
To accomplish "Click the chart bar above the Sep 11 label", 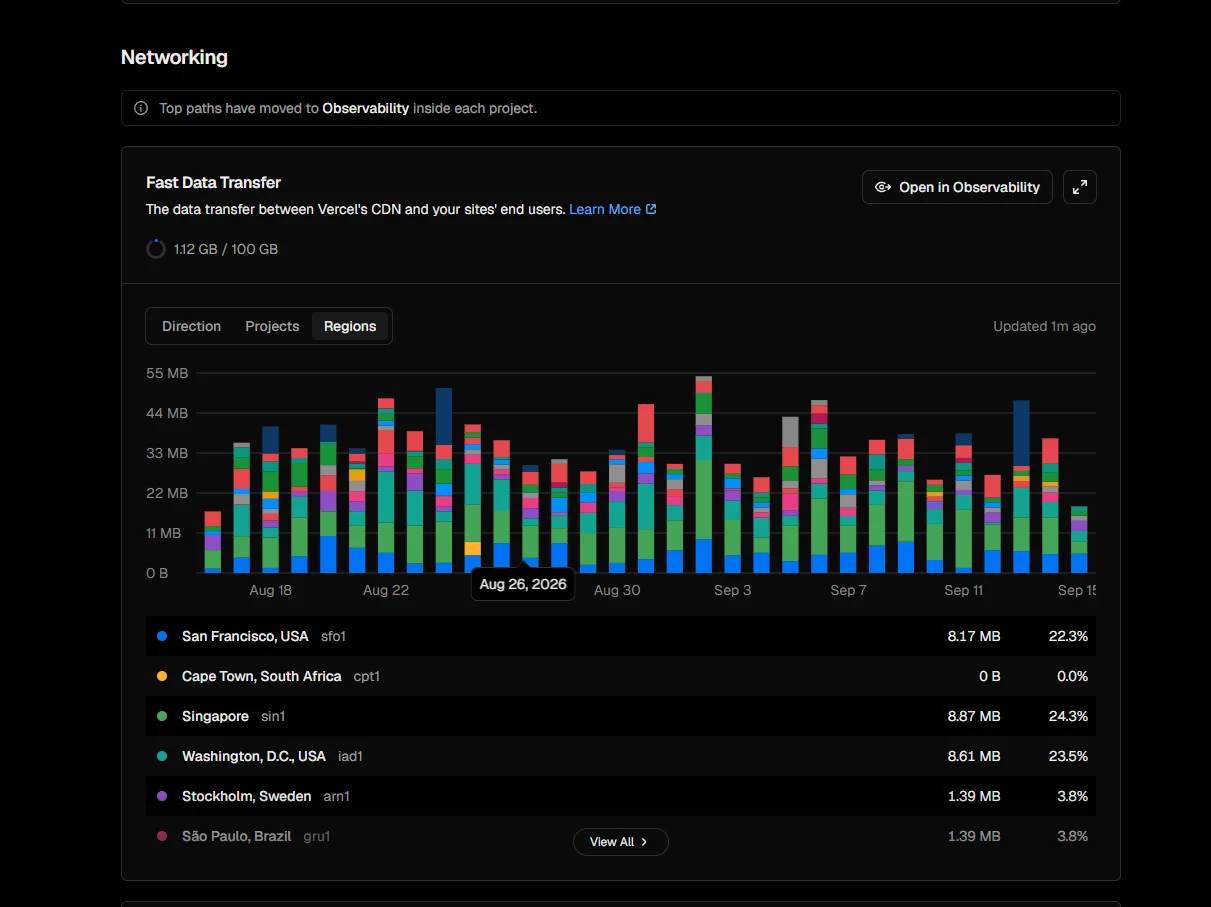I will click(964, 503).
